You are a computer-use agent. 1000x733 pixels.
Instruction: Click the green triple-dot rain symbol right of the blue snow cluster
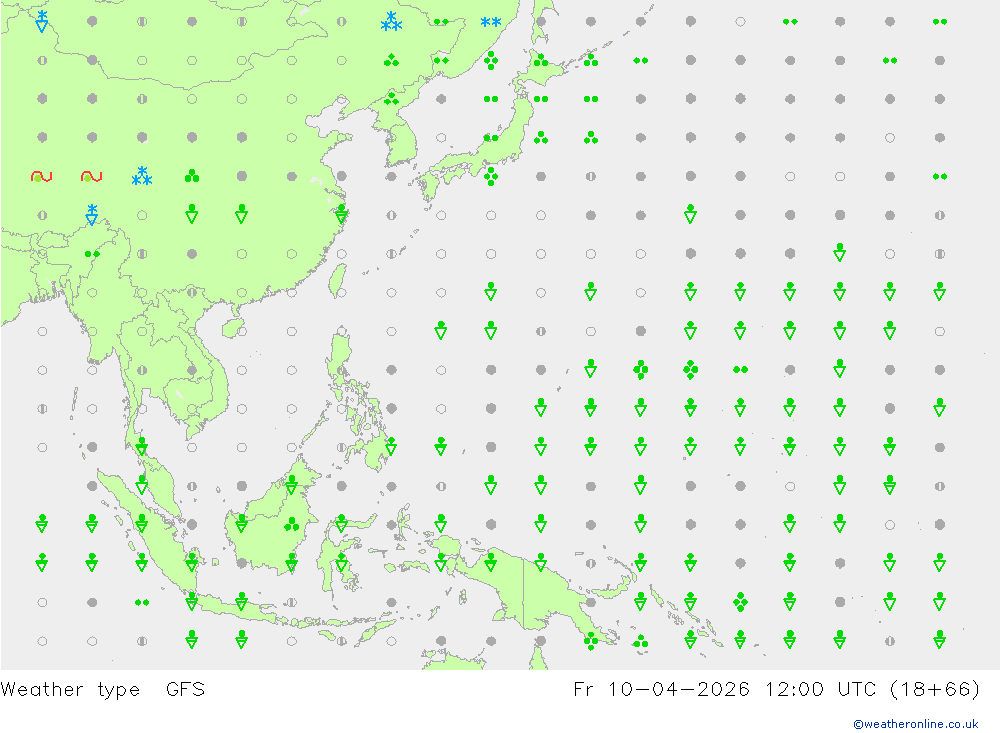coord(191,176)
